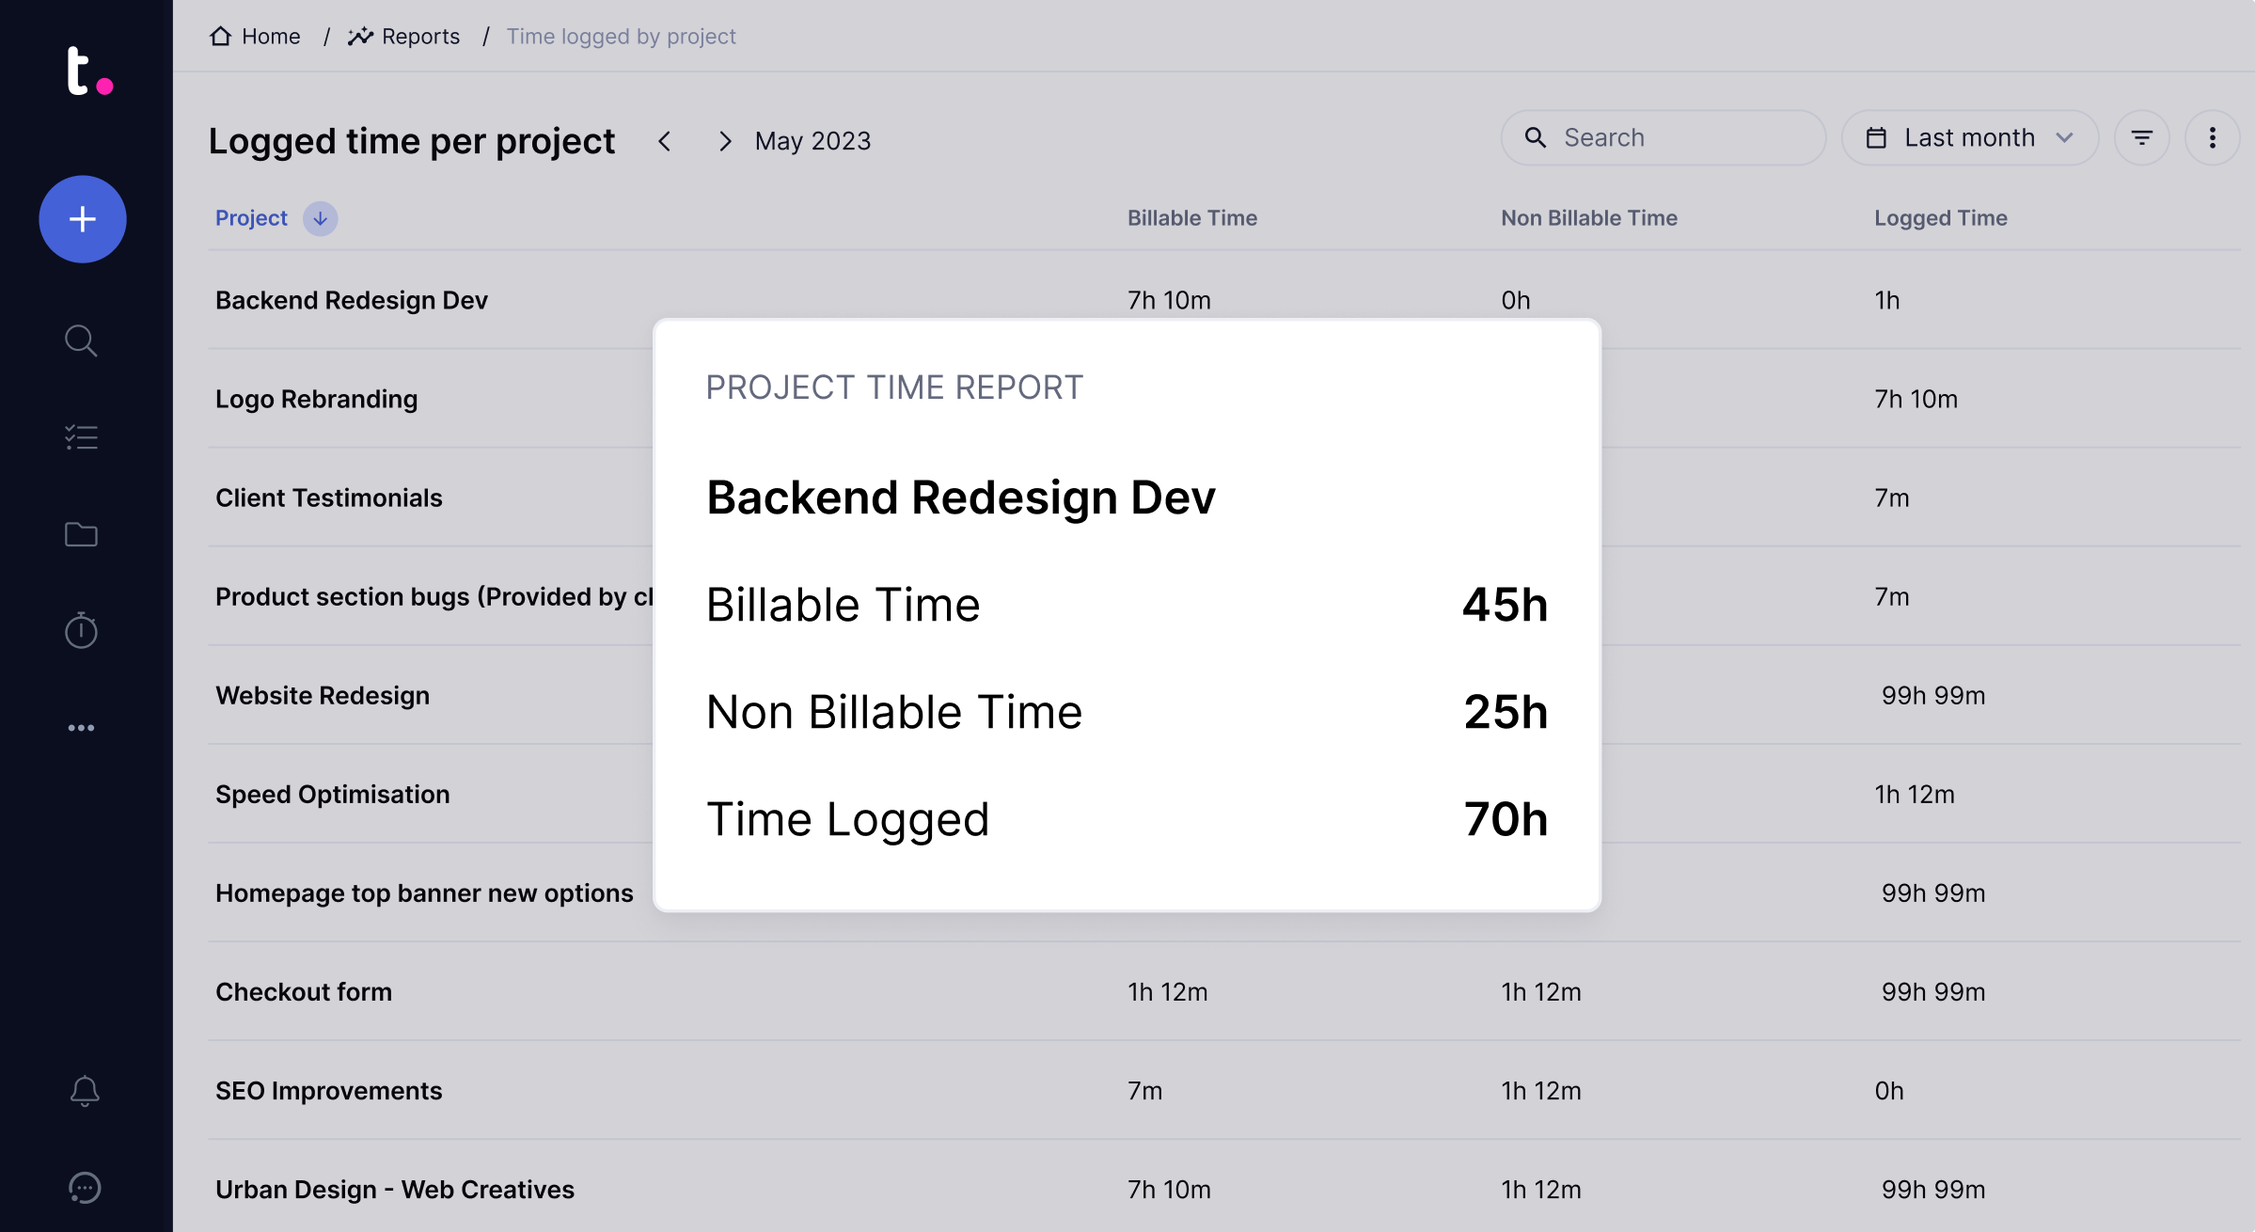Click the next month arrow
The width and height of the screenshot is (2255, 1232).
click(725, 141)
